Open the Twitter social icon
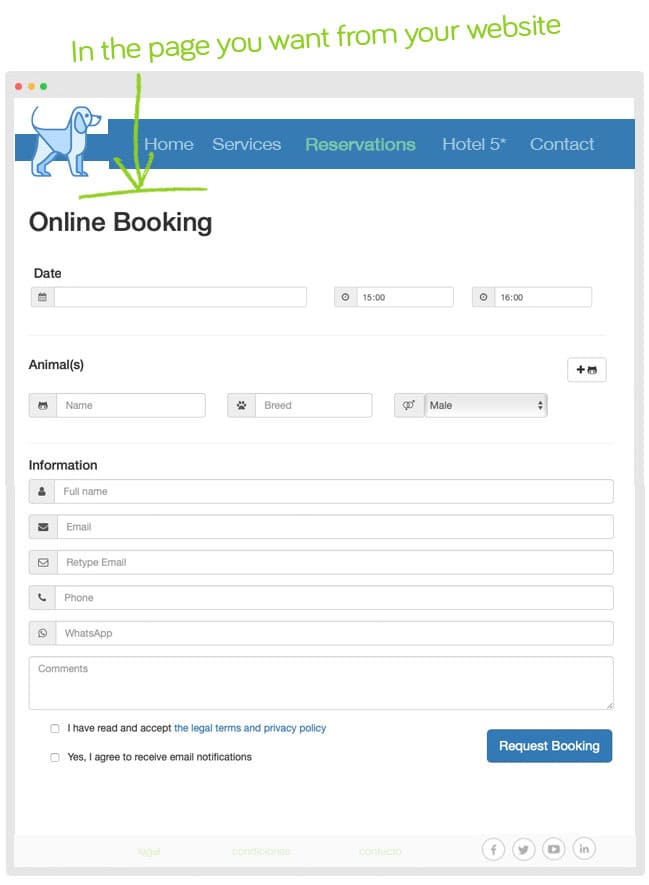649x885 pixels. point(523,849)
